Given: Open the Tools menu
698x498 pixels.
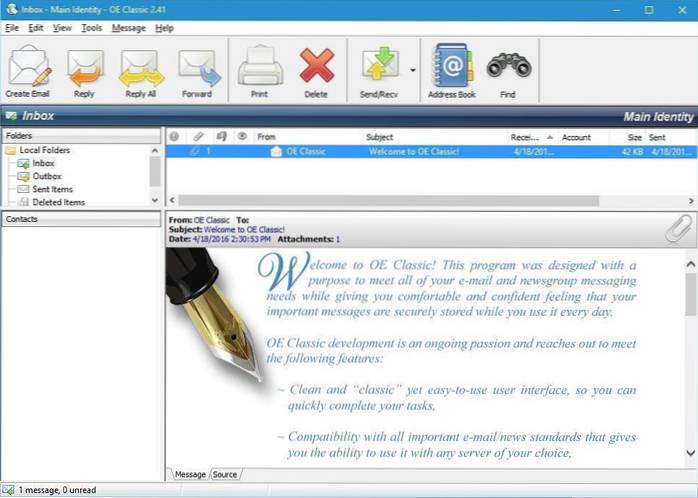Looking at the screenshot, I should (x=92, y=28).
